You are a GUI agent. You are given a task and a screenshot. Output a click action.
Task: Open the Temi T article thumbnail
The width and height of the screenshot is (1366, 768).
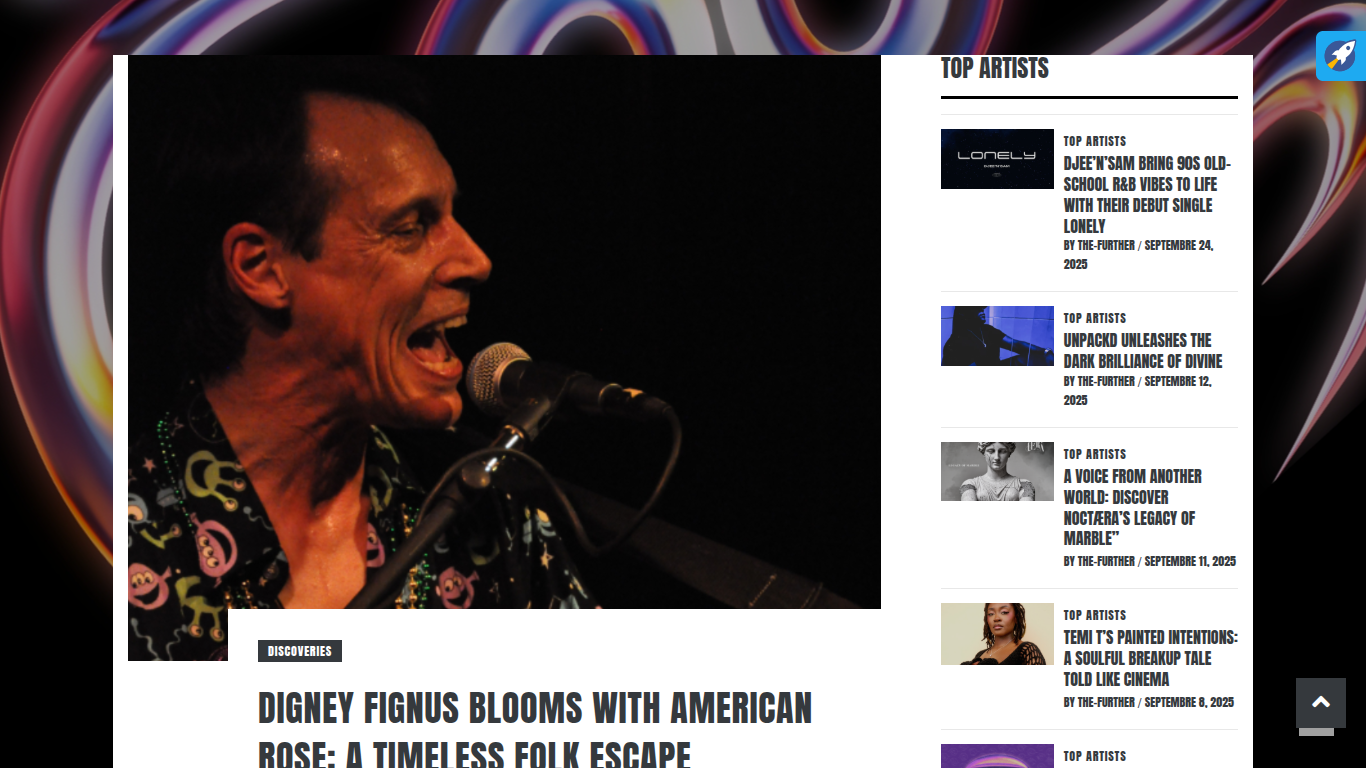(x=997, y=634)
